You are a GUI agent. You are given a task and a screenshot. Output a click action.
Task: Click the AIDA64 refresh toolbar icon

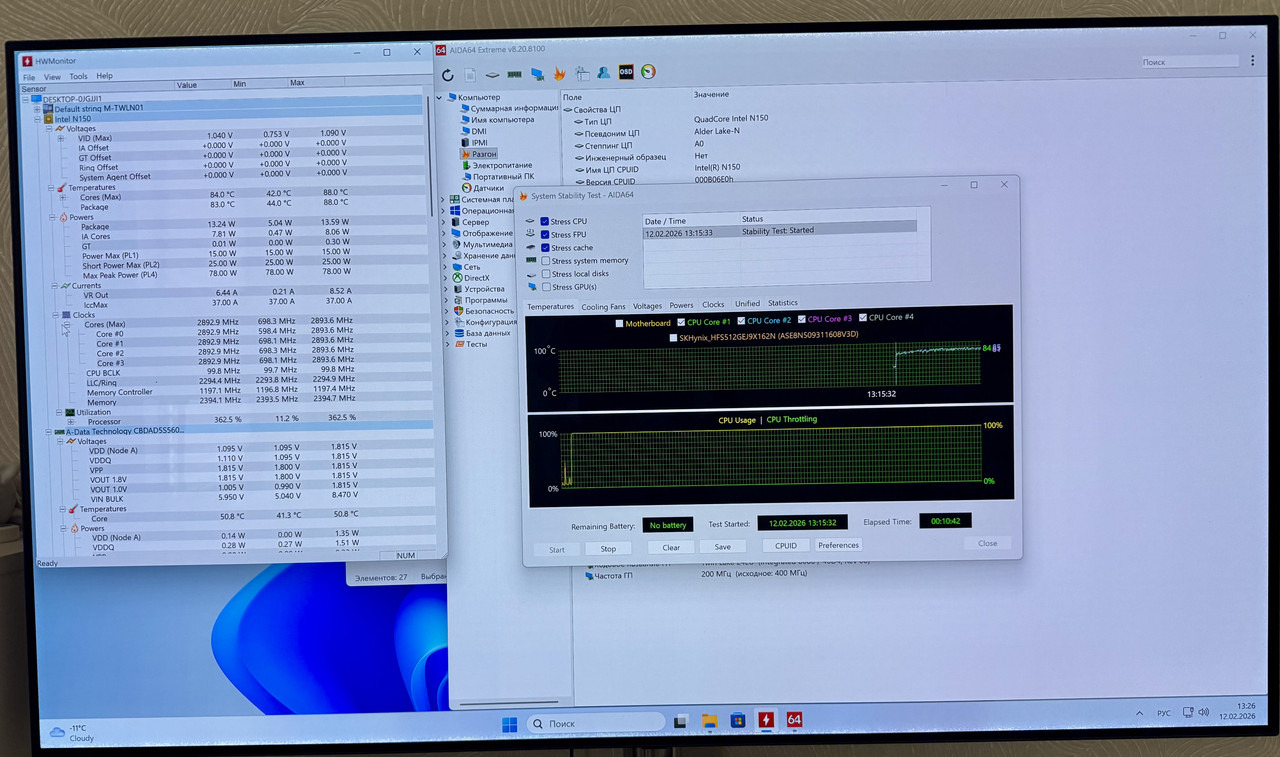click(447, 75)
